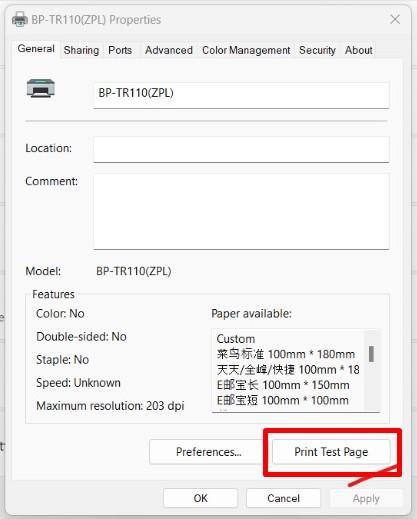Click the large printer icon beside name field
Screen dimensions: 417x519
(41, 89)
